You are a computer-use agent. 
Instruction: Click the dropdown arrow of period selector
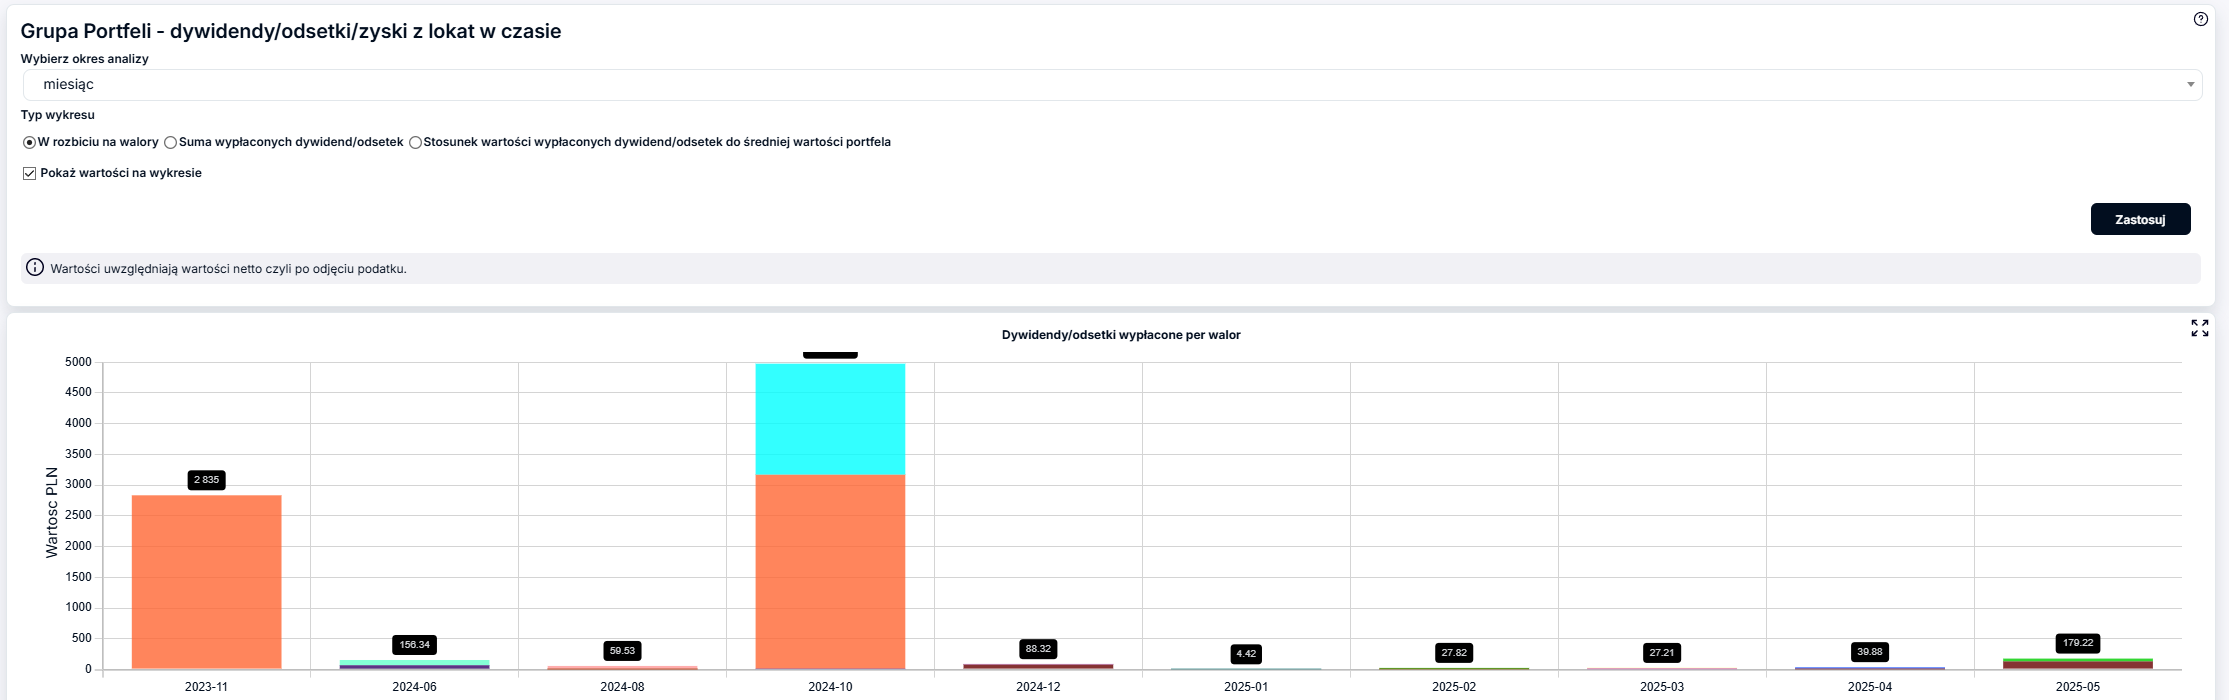[2190, 85]
